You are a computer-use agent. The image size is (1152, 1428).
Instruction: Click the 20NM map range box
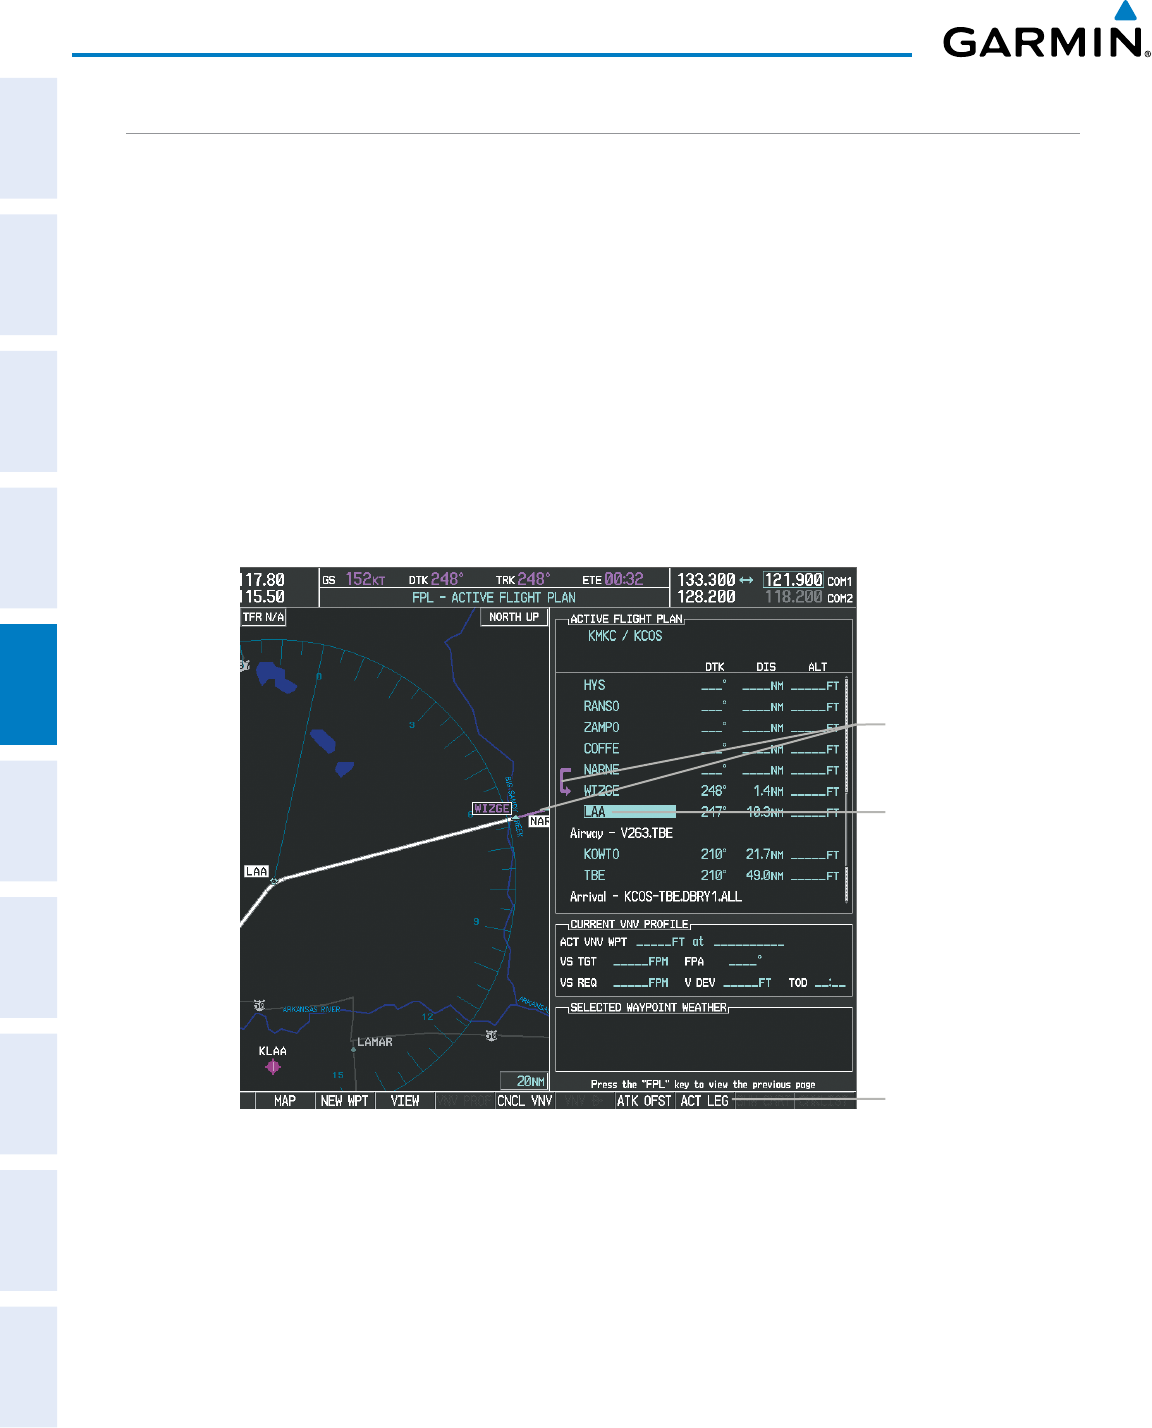click(525, 1081)
